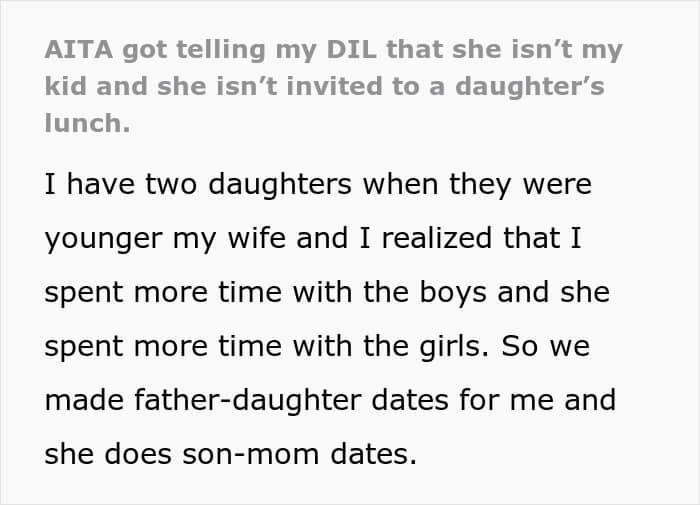The height and width of the screenshot is (505, 700).
Task: Click "daughter's" in the gray heading
Action: (x=530, y=87)
